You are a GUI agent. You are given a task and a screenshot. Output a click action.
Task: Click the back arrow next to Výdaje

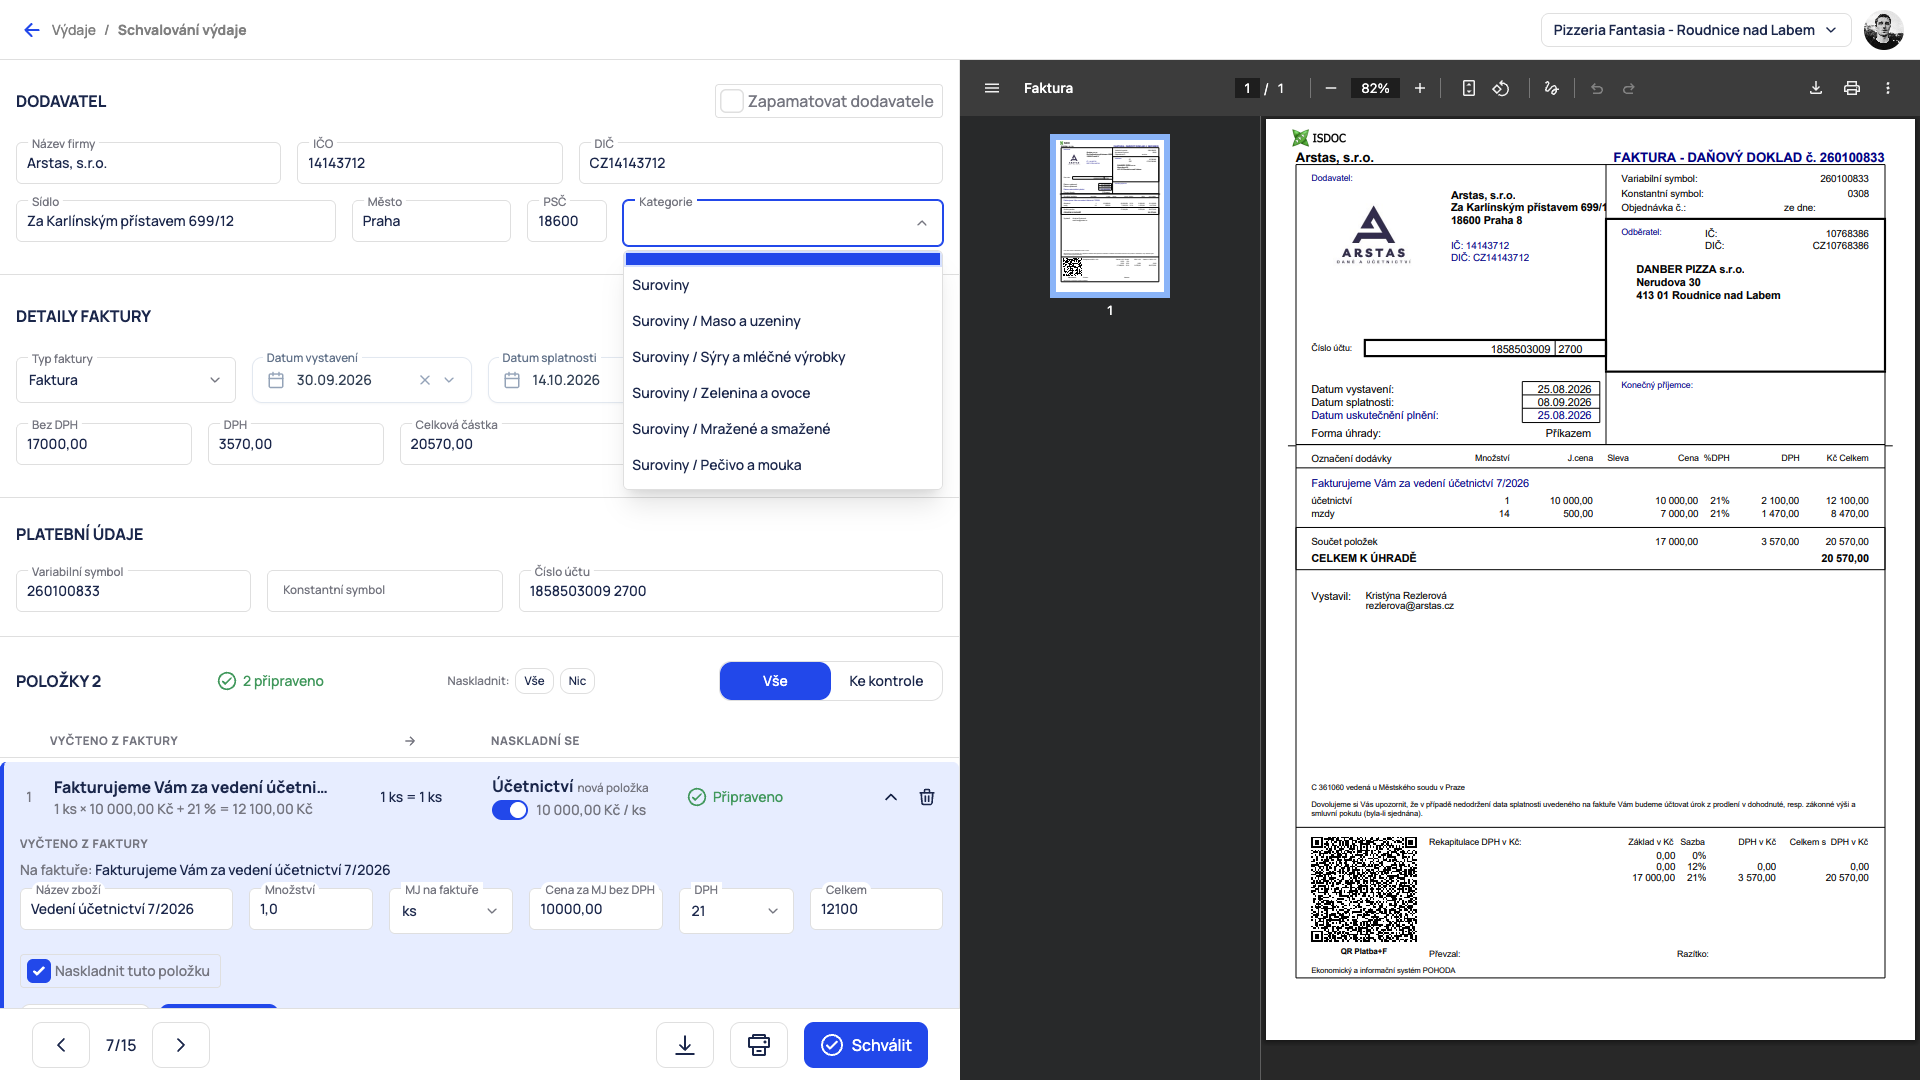click(x=32, y=30)
